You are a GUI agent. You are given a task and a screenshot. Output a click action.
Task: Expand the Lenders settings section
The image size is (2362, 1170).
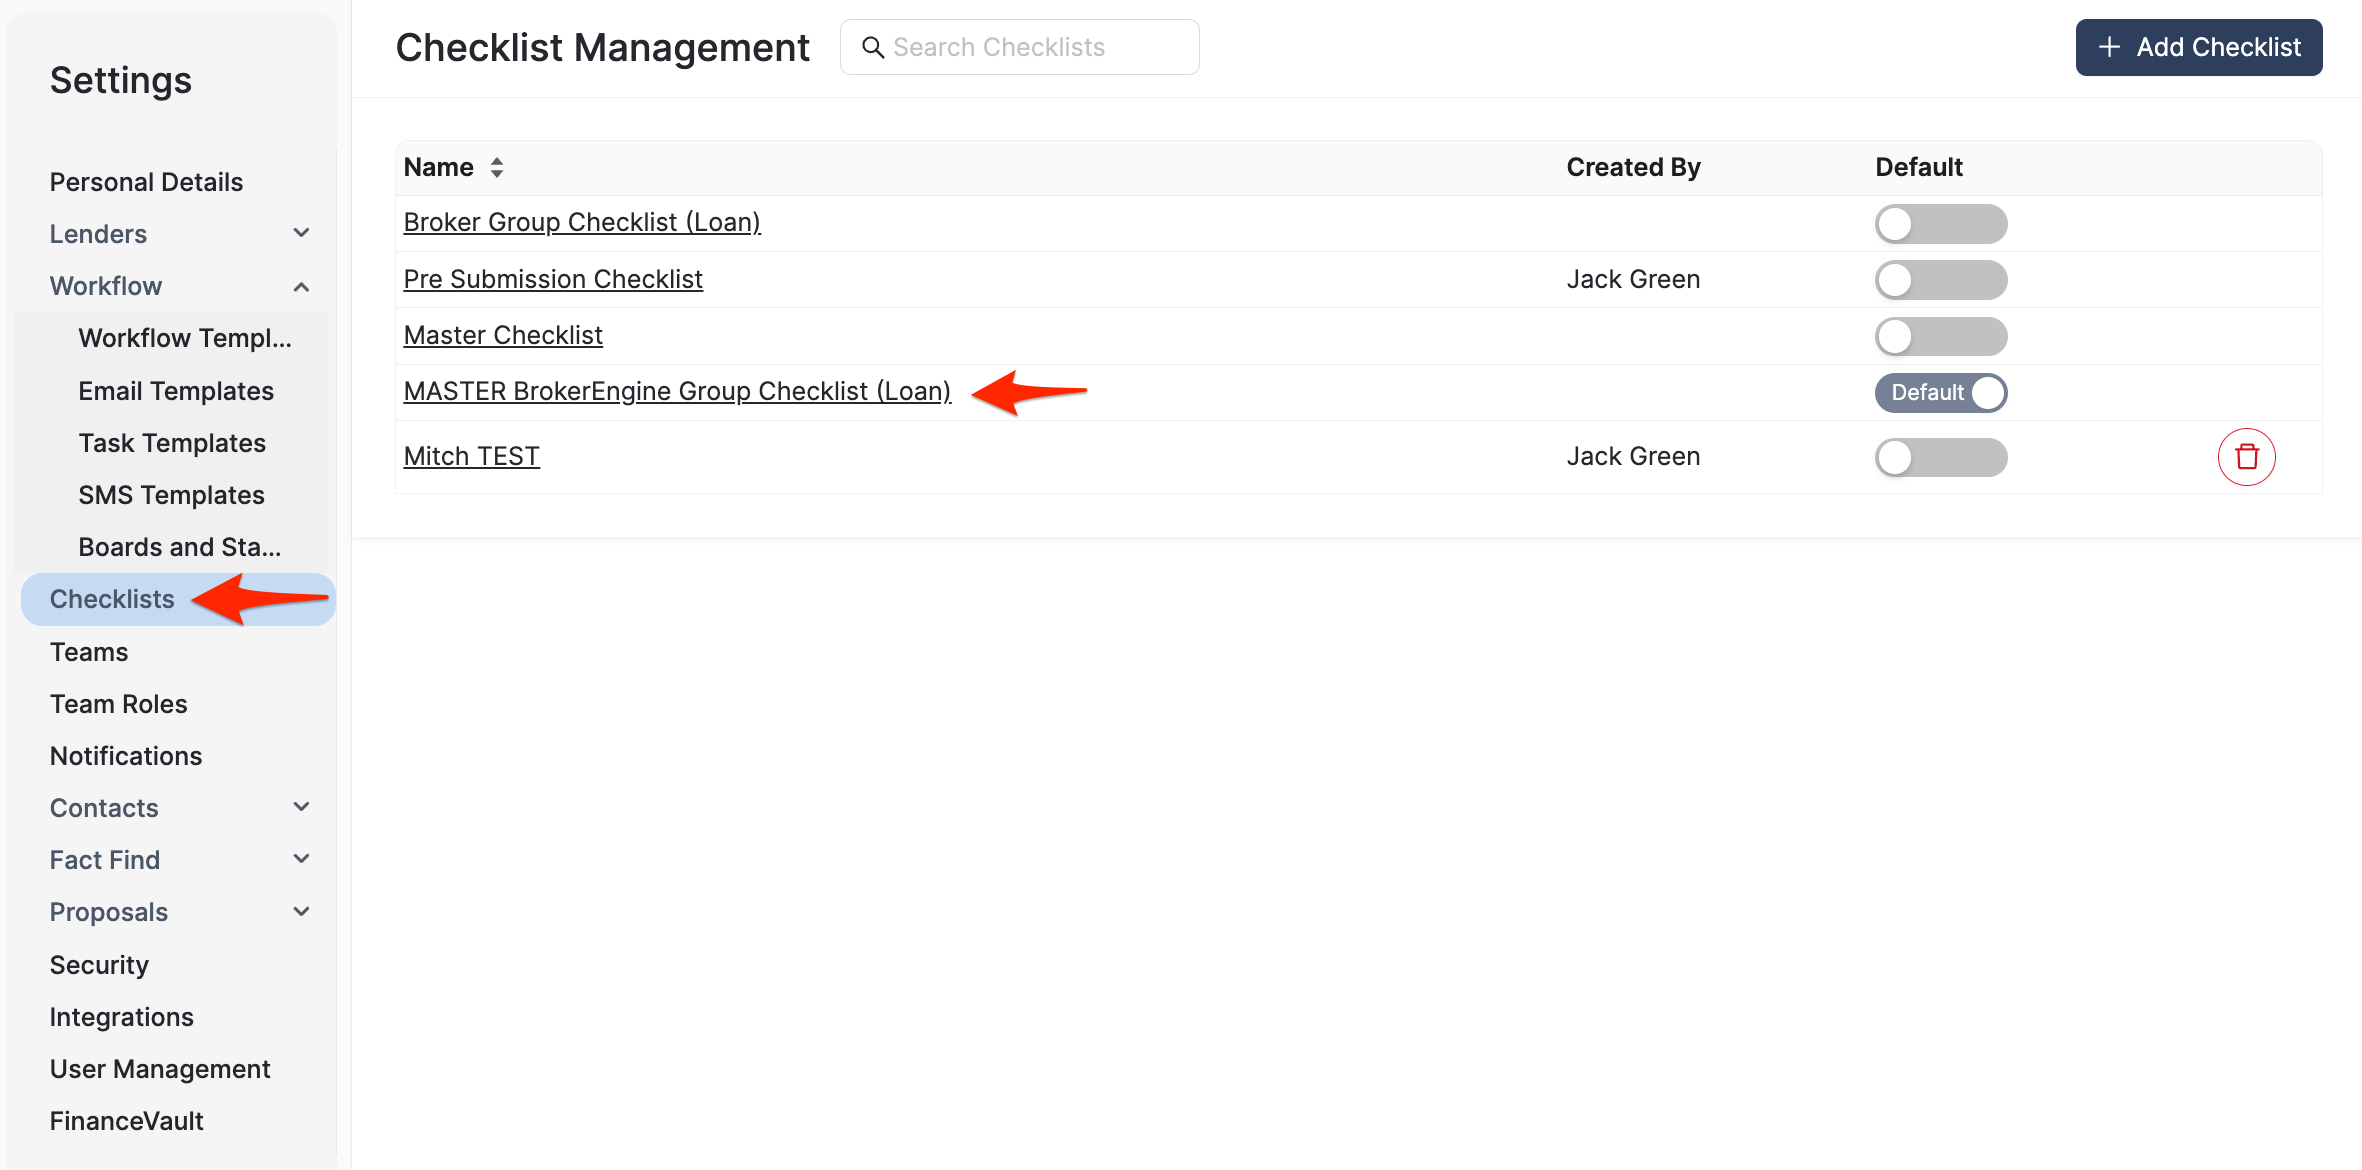[x=301, y=233]
